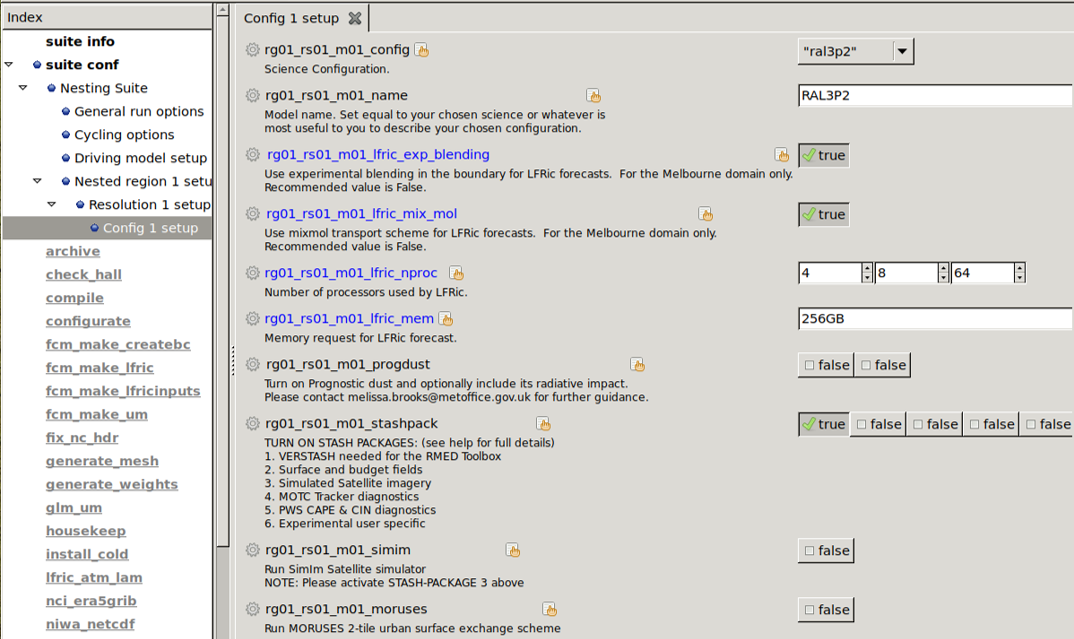The height and width of the screenshot is (639, 1074).
Task: Open gear menu for lfric_nproc
Action: 253,273
